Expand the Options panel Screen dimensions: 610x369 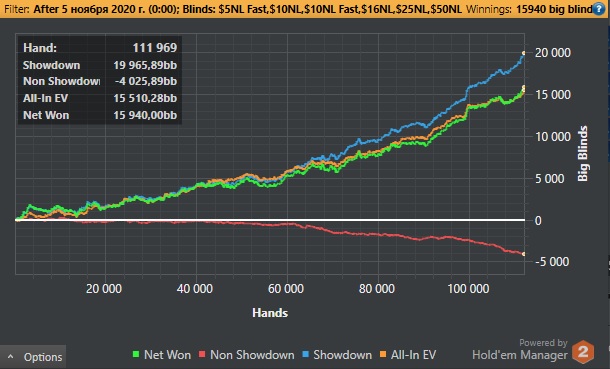point(33,357)
